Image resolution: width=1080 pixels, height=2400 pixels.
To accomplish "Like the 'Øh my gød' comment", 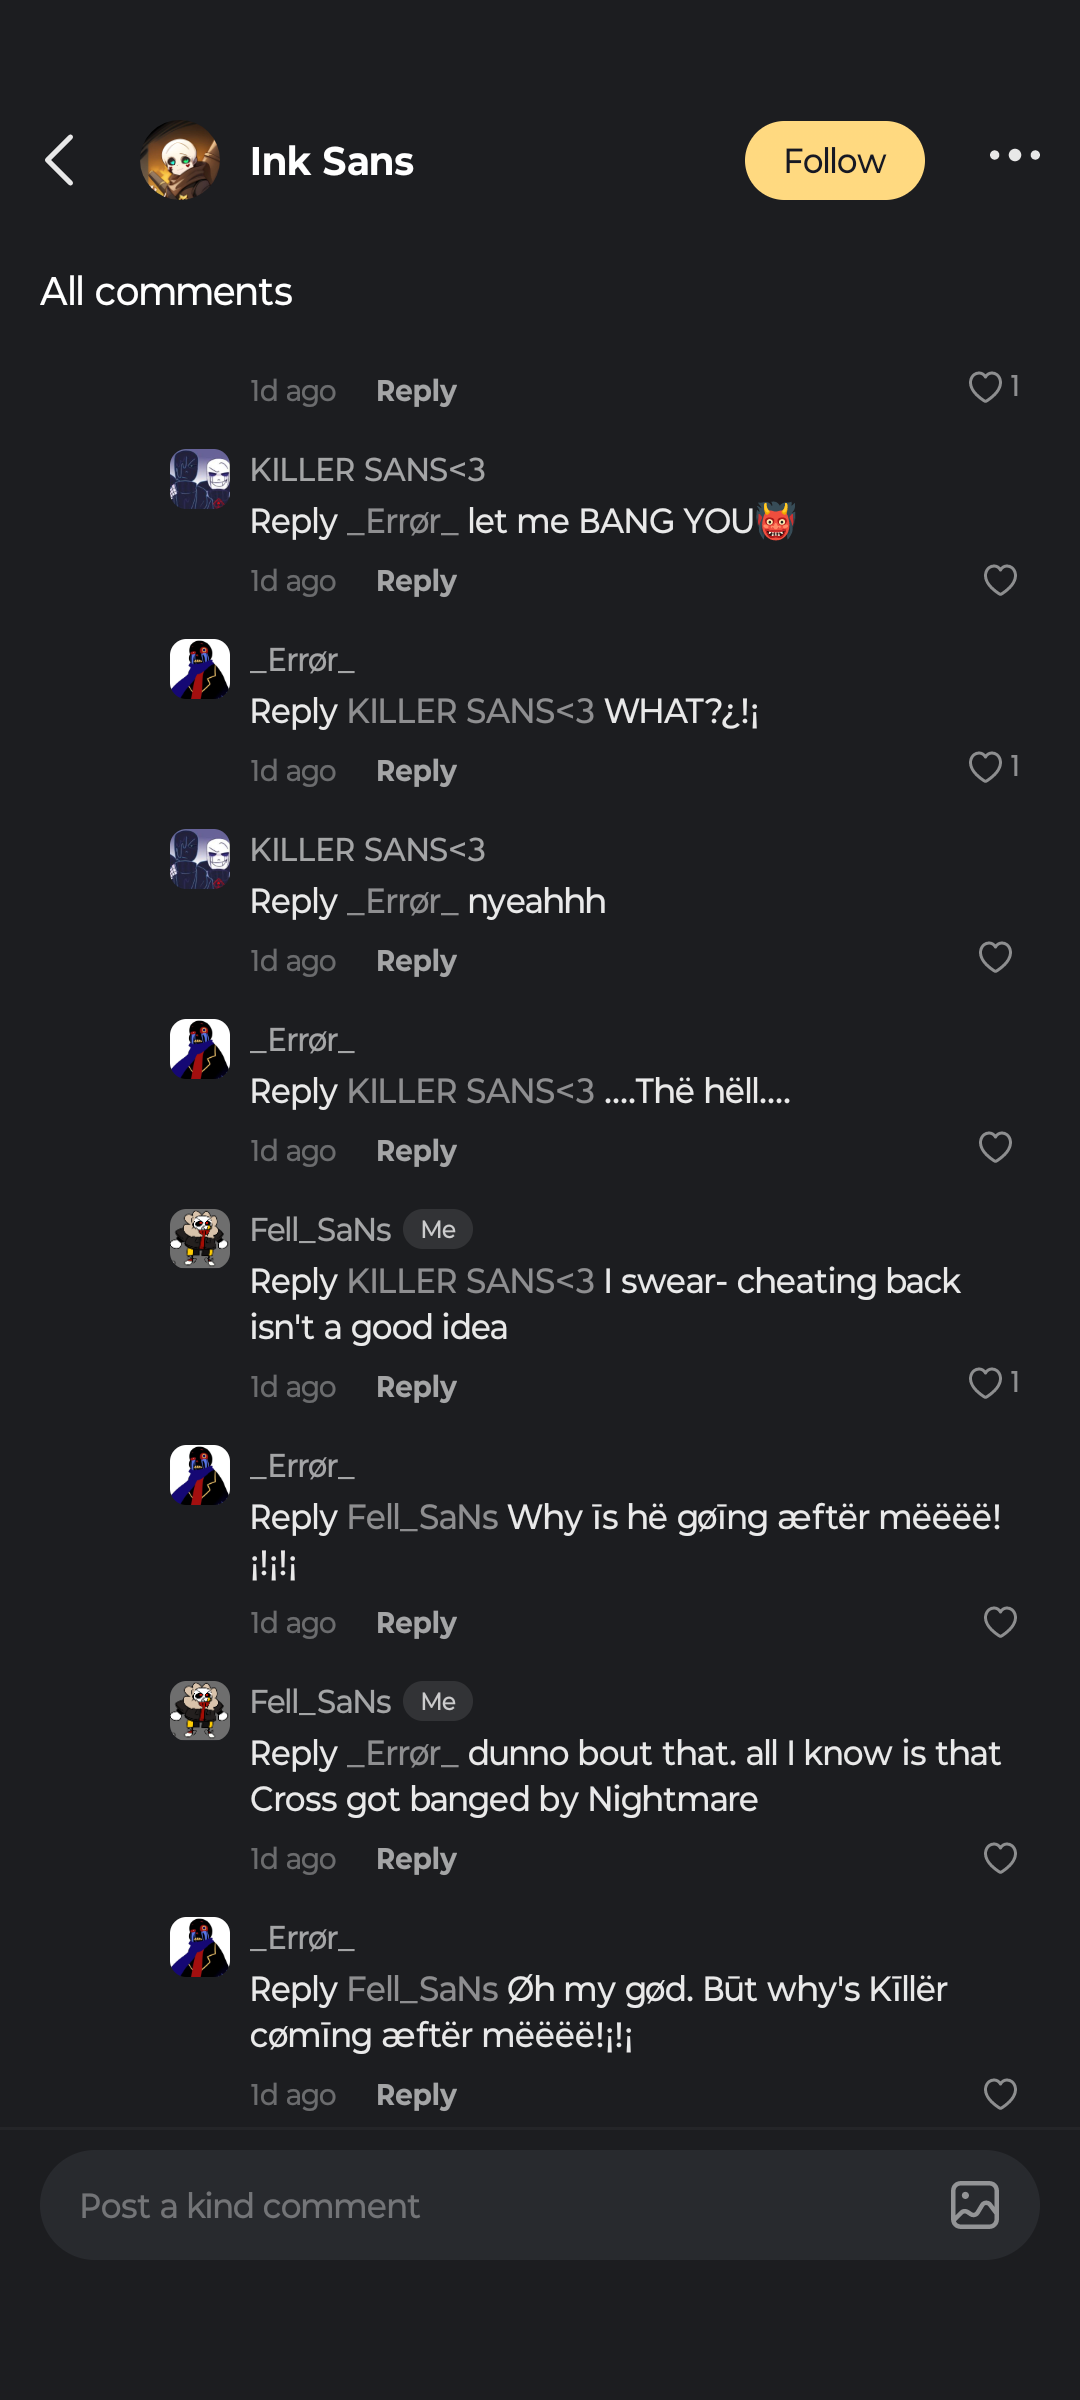I will pyautogui.click(x=1000, y=2094).
